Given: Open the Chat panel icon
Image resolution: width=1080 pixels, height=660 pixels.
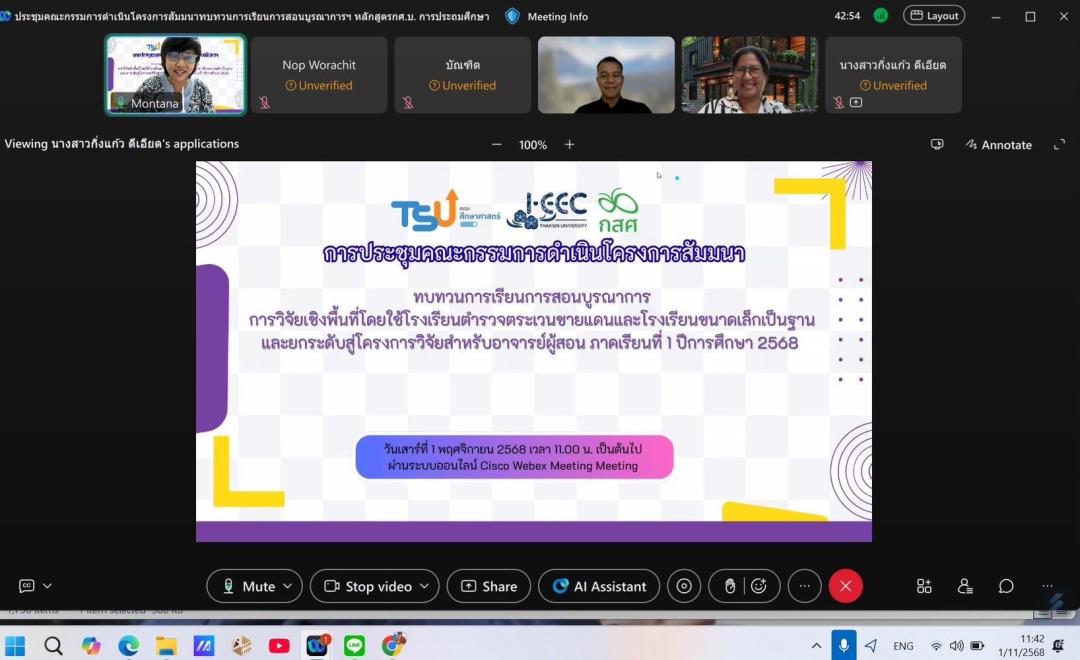Looking at the screenshot, I should [1006, 586].
